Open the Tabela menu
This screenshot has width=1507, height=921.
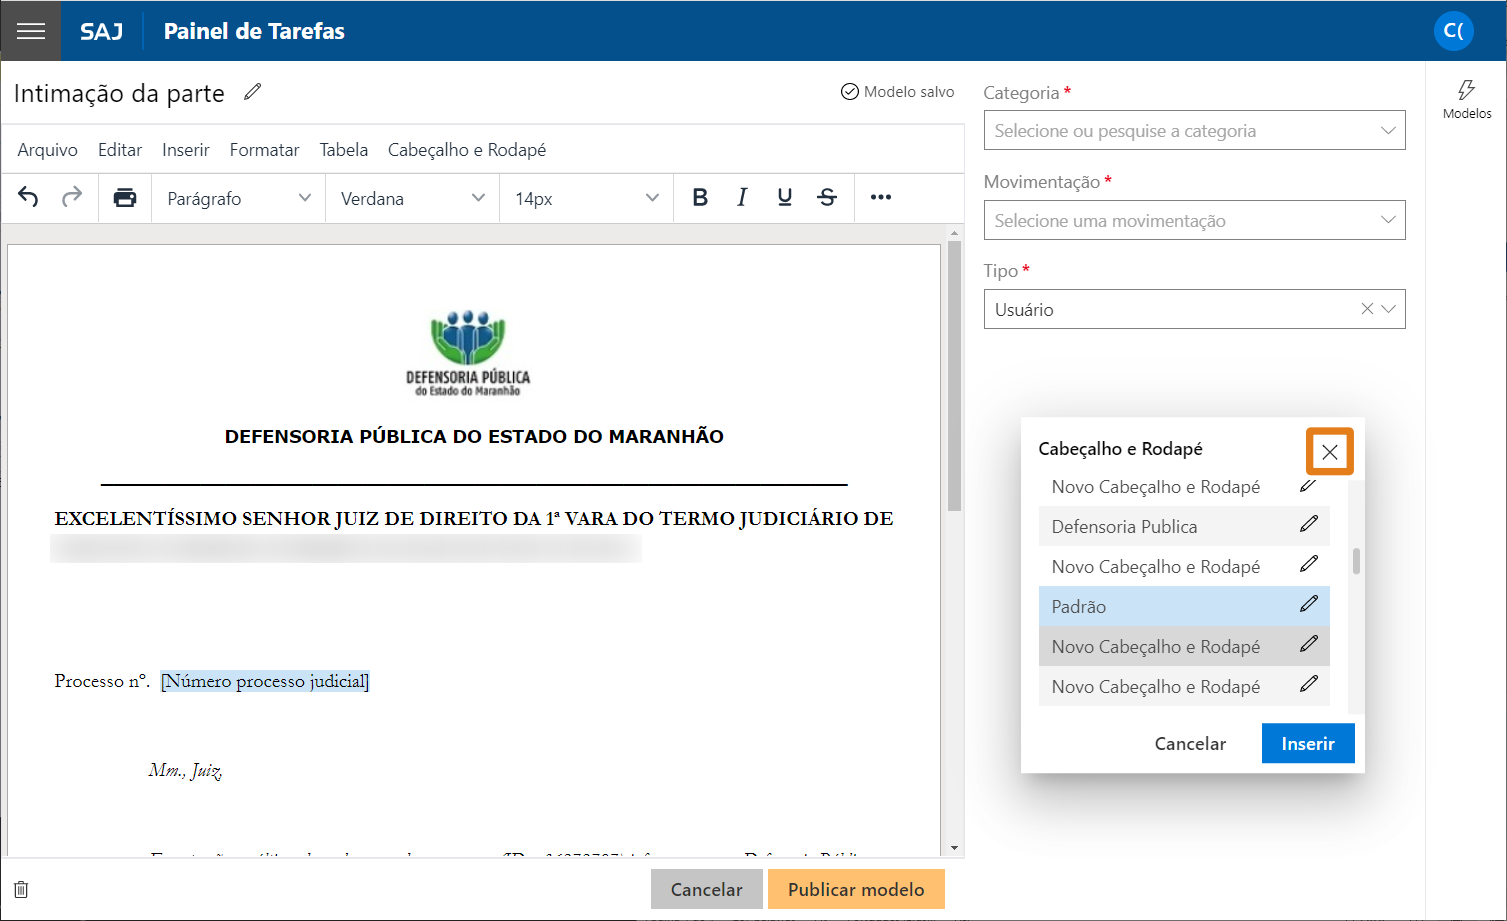[x=344, y=150]
